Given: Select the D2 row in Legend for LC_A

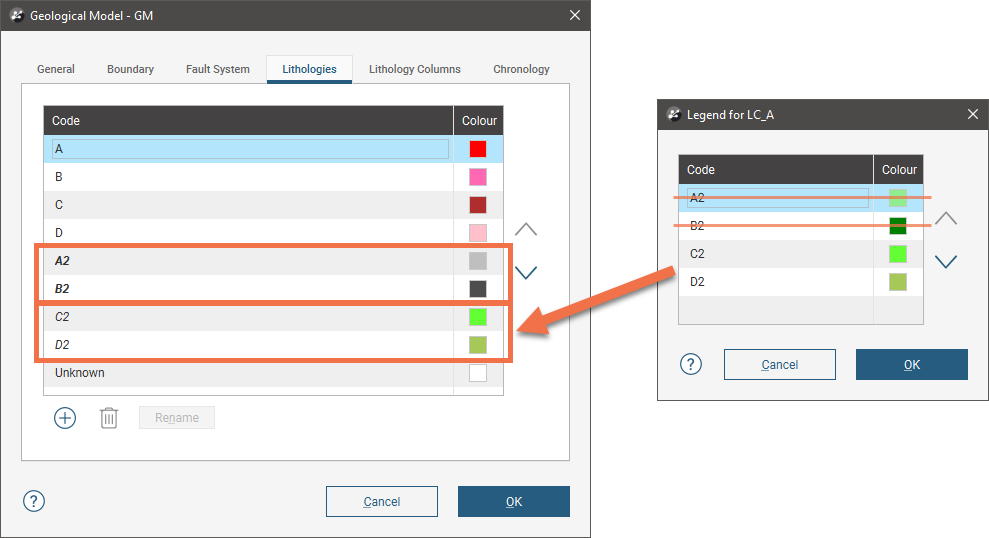Looking at the screenshot, I should 801,282.
